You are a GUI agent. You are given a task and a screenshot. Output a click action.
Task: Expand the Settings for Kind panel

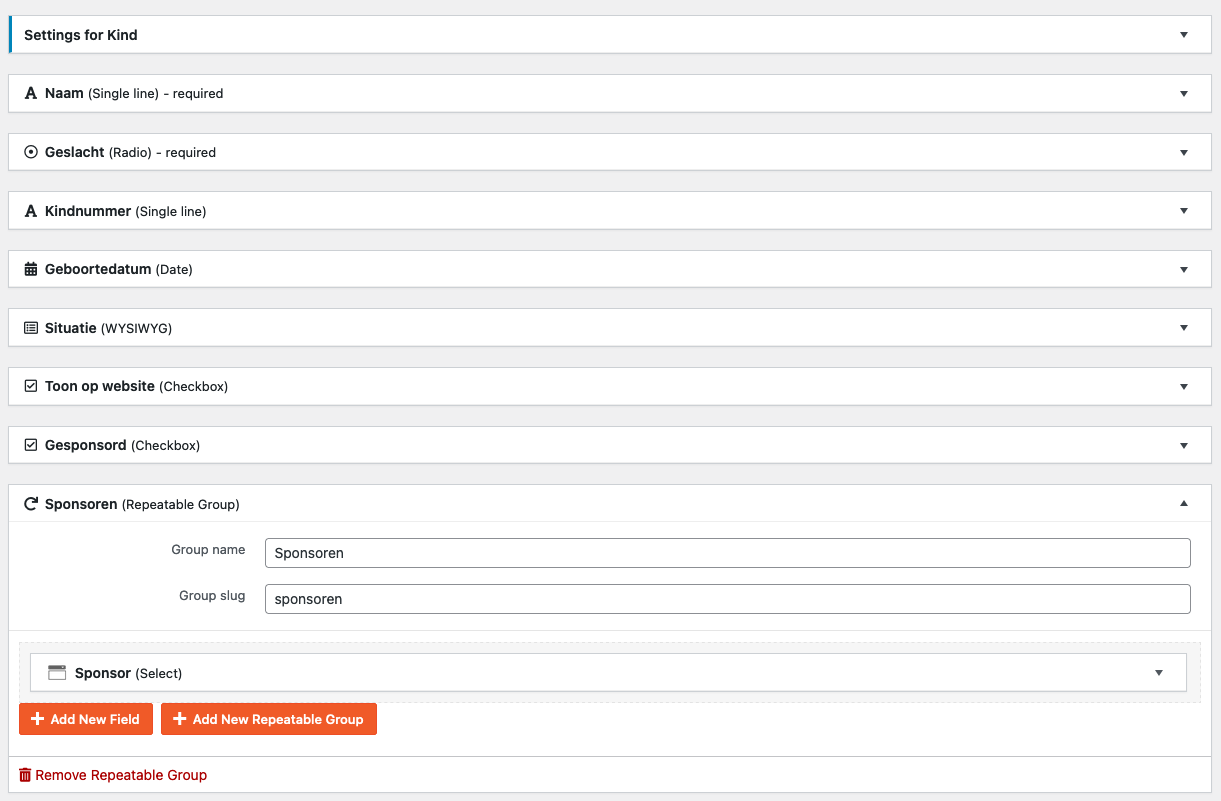(x=1184, y=35)
